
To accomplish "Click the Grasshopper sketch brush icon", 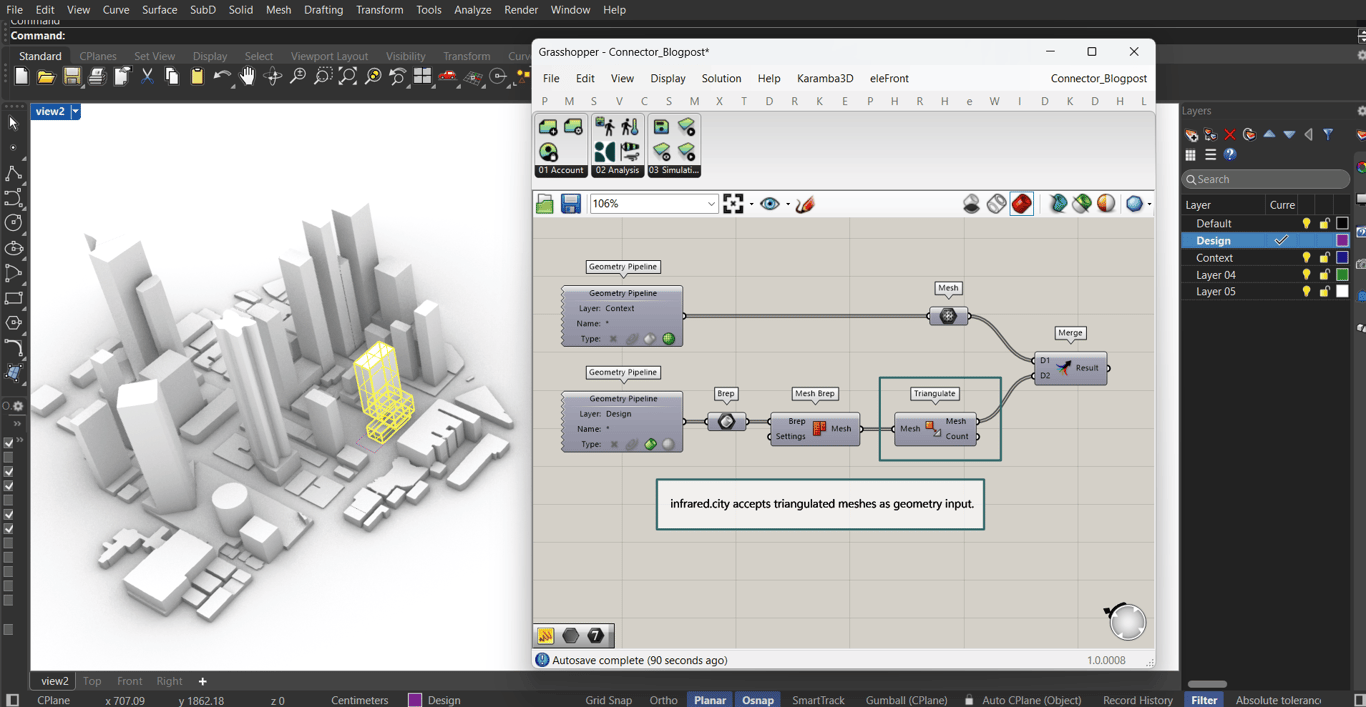I will pos(805,204).
